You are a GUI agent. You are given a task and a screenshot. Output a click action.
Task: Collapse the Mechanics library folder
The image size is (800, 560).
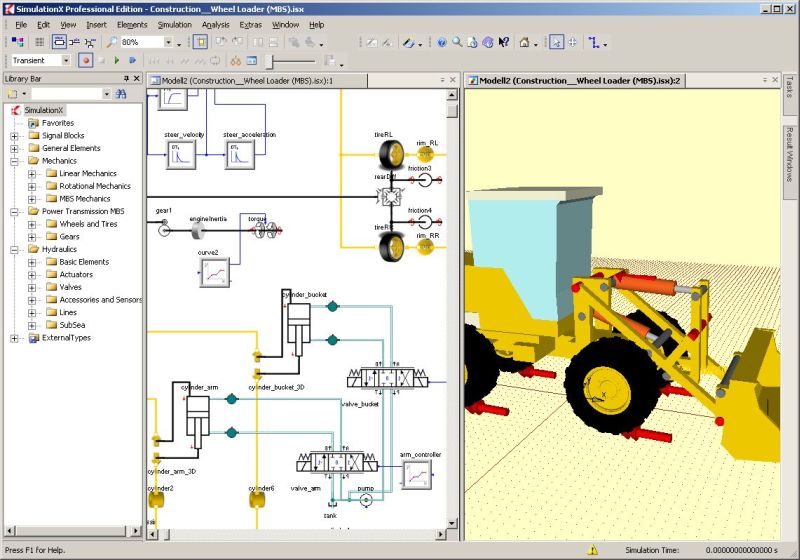(x=14, y=161)
